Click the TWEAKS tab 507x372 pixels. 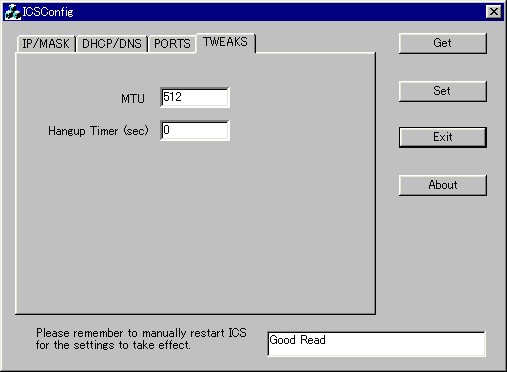click(x=226, y=42)
